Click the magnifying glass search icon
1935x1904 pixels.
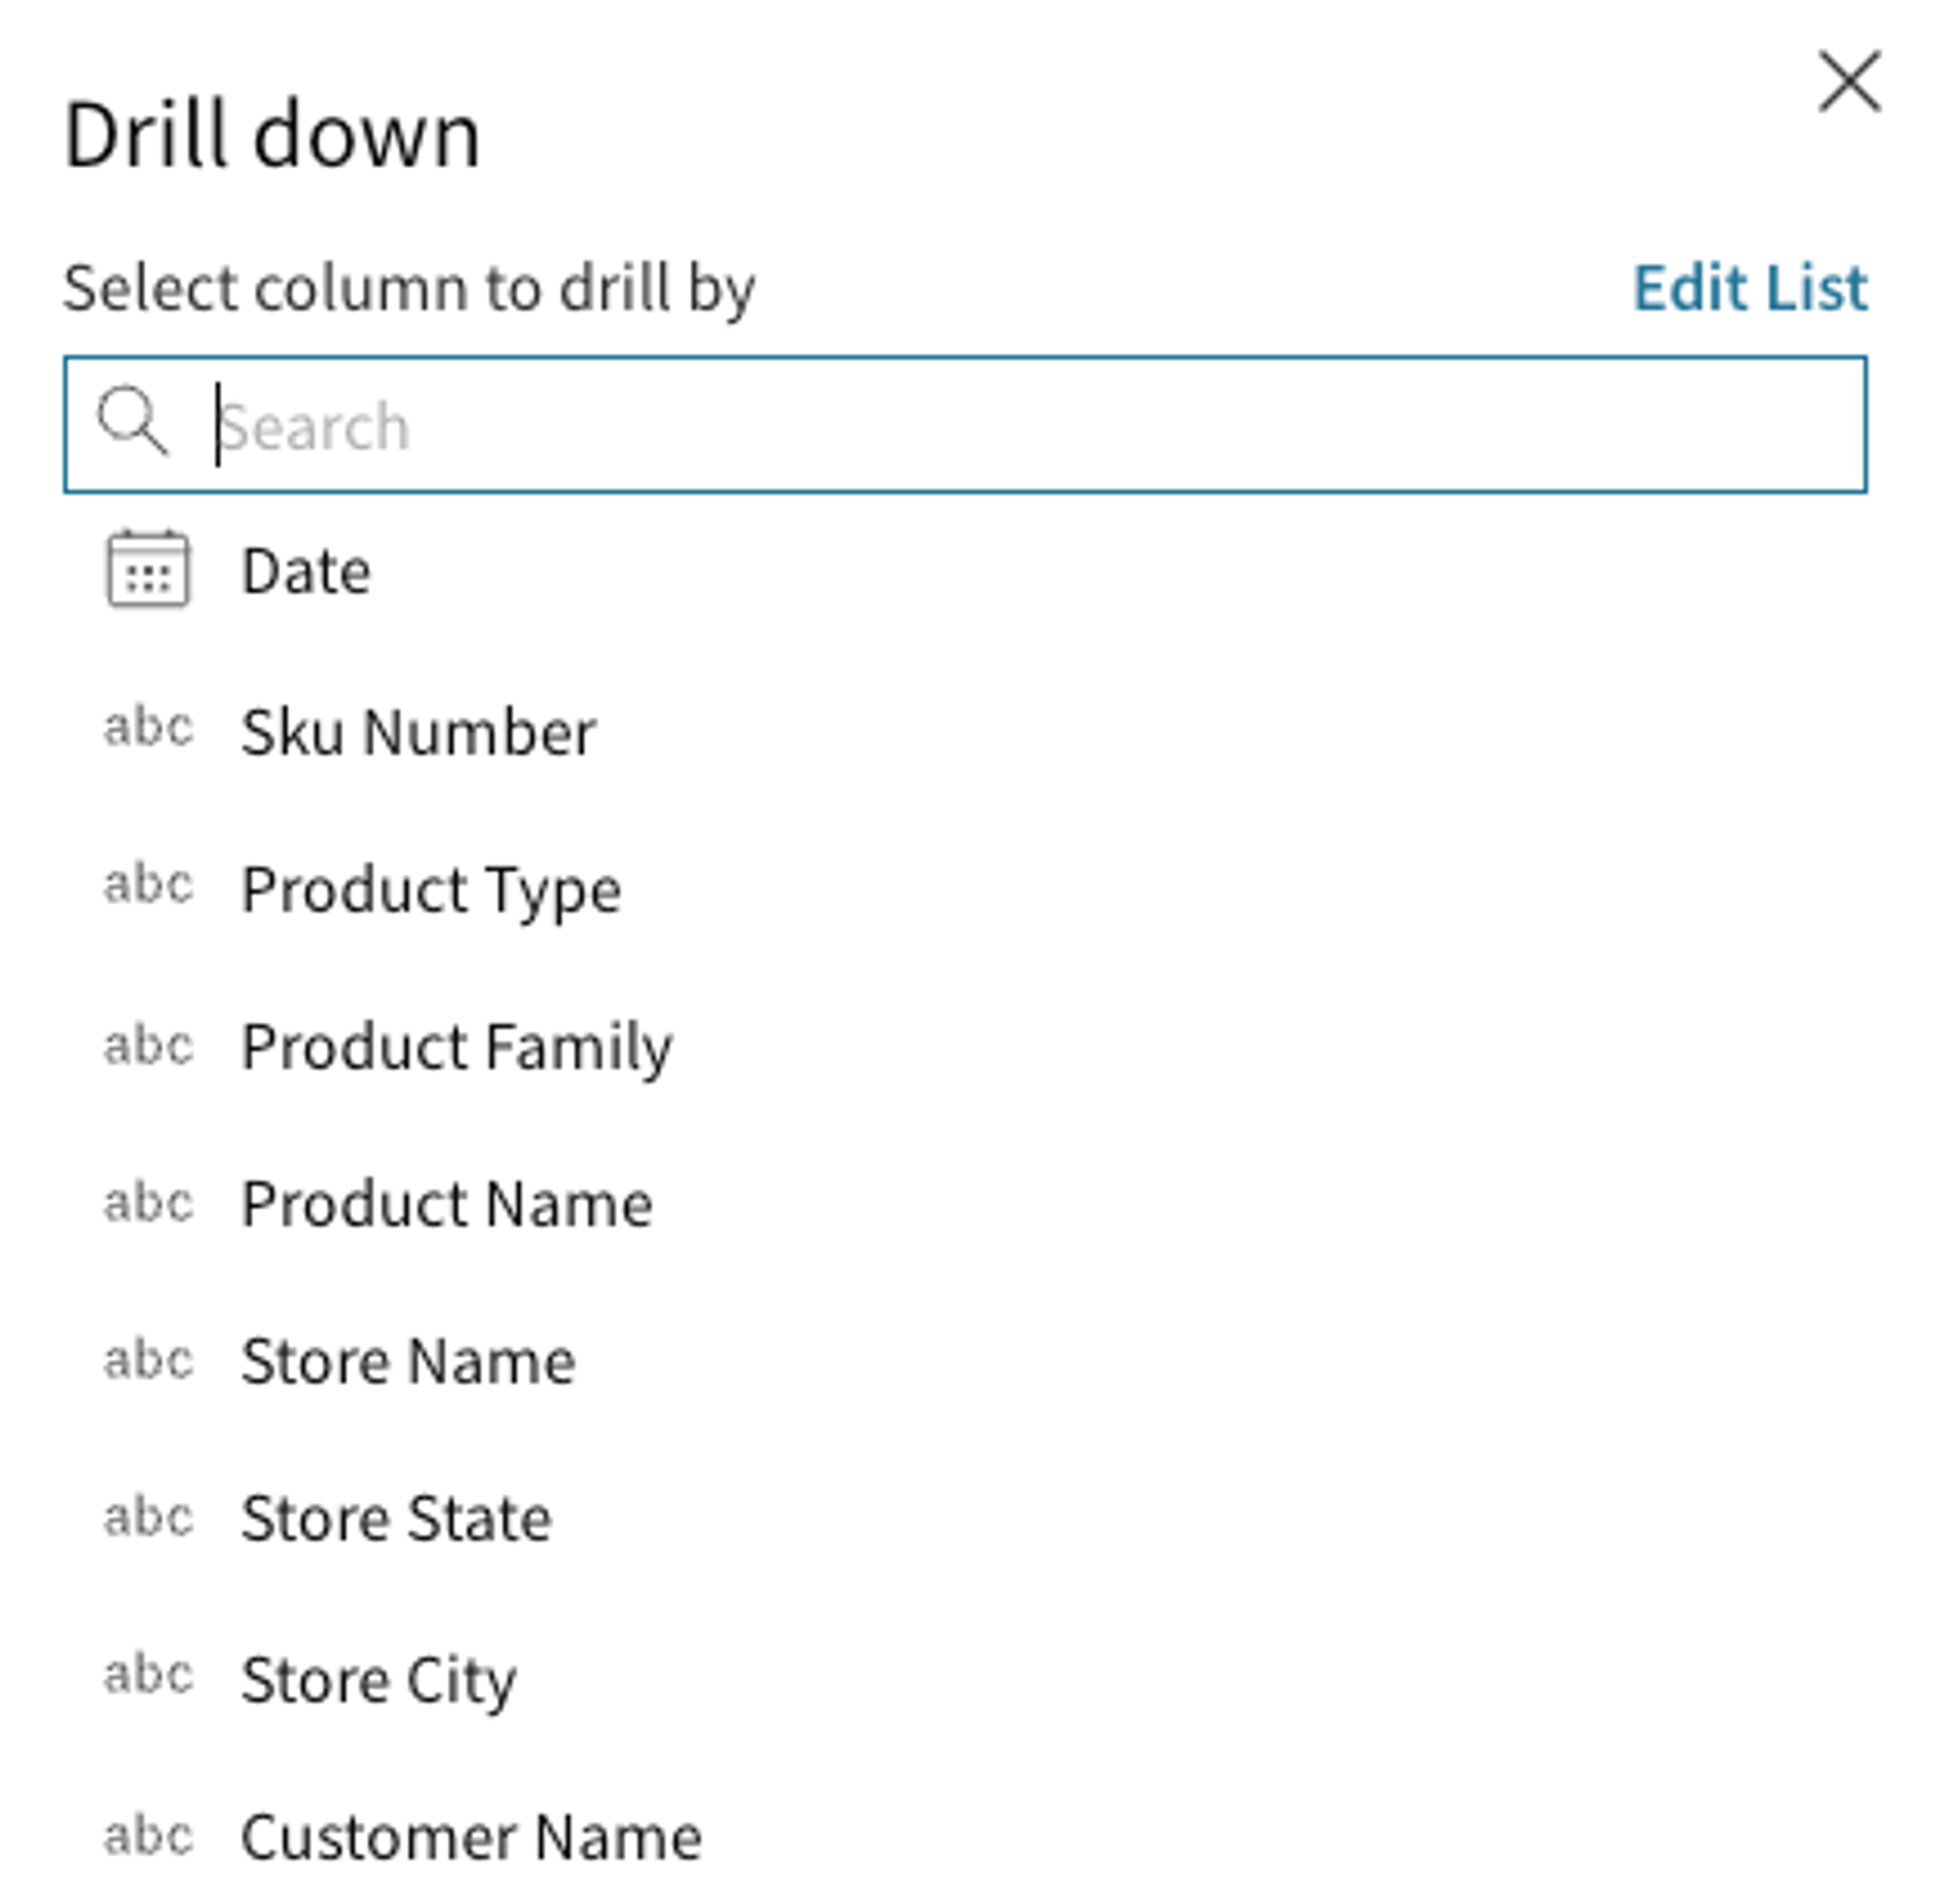[133, 421]
